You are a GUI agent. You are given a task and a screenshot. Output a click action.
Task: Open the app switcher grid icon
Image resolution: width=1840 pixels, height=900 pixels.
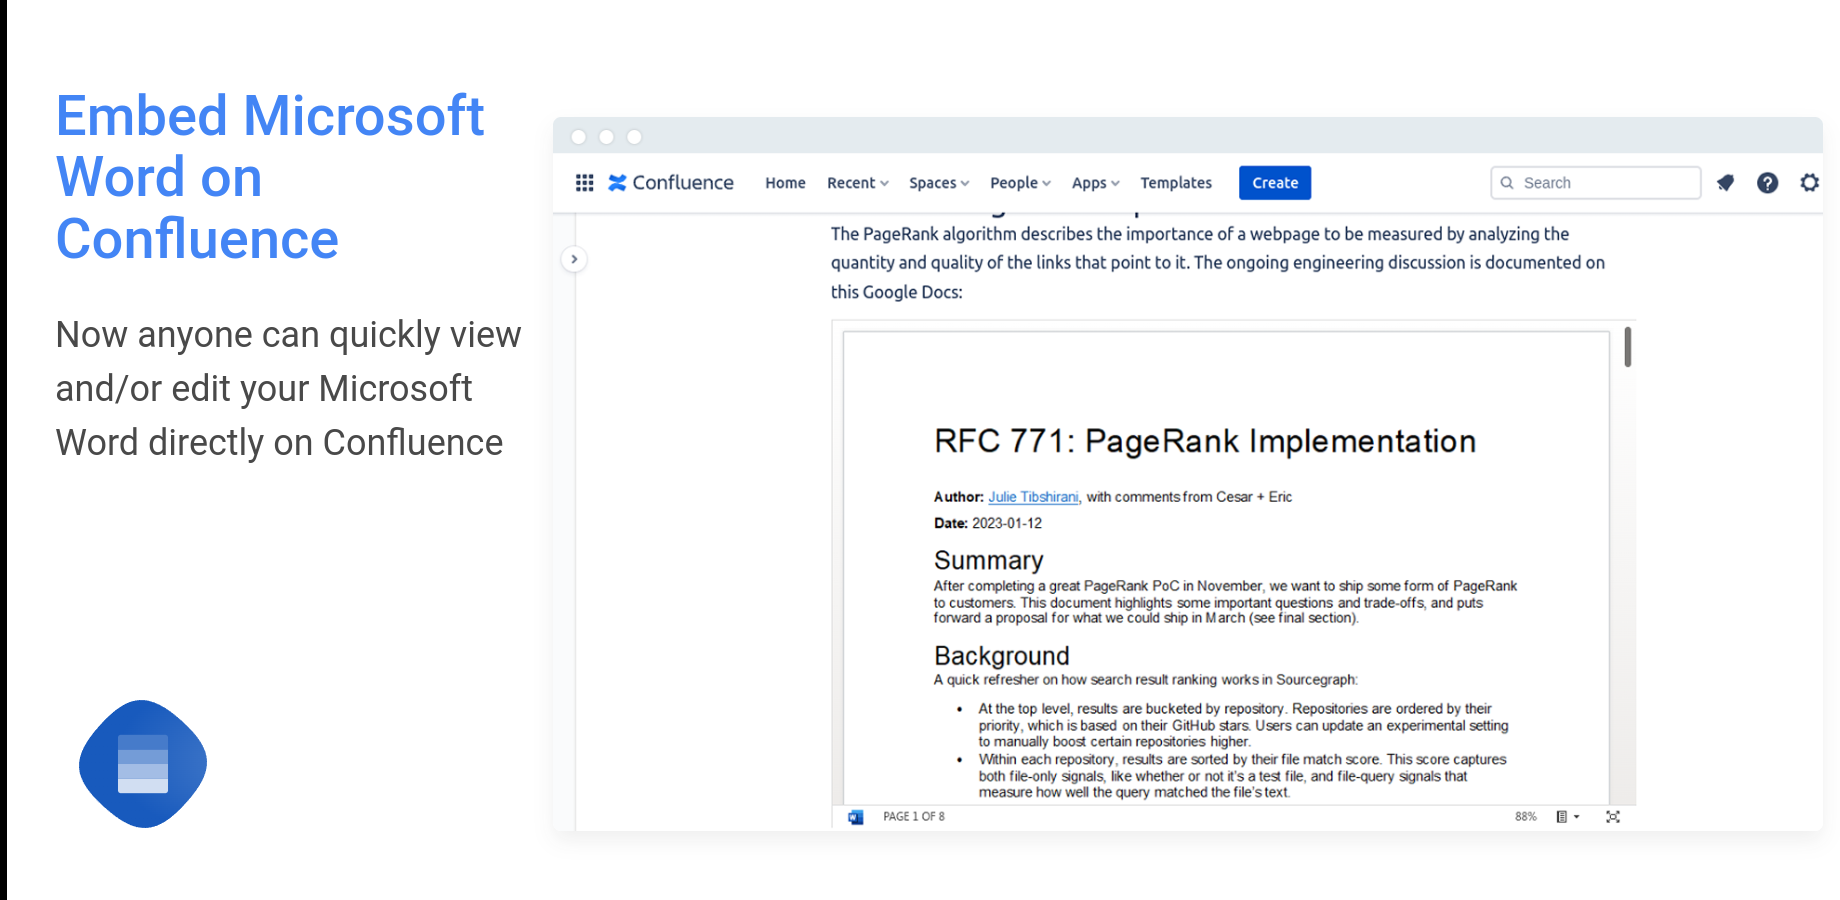click(585, 183)
